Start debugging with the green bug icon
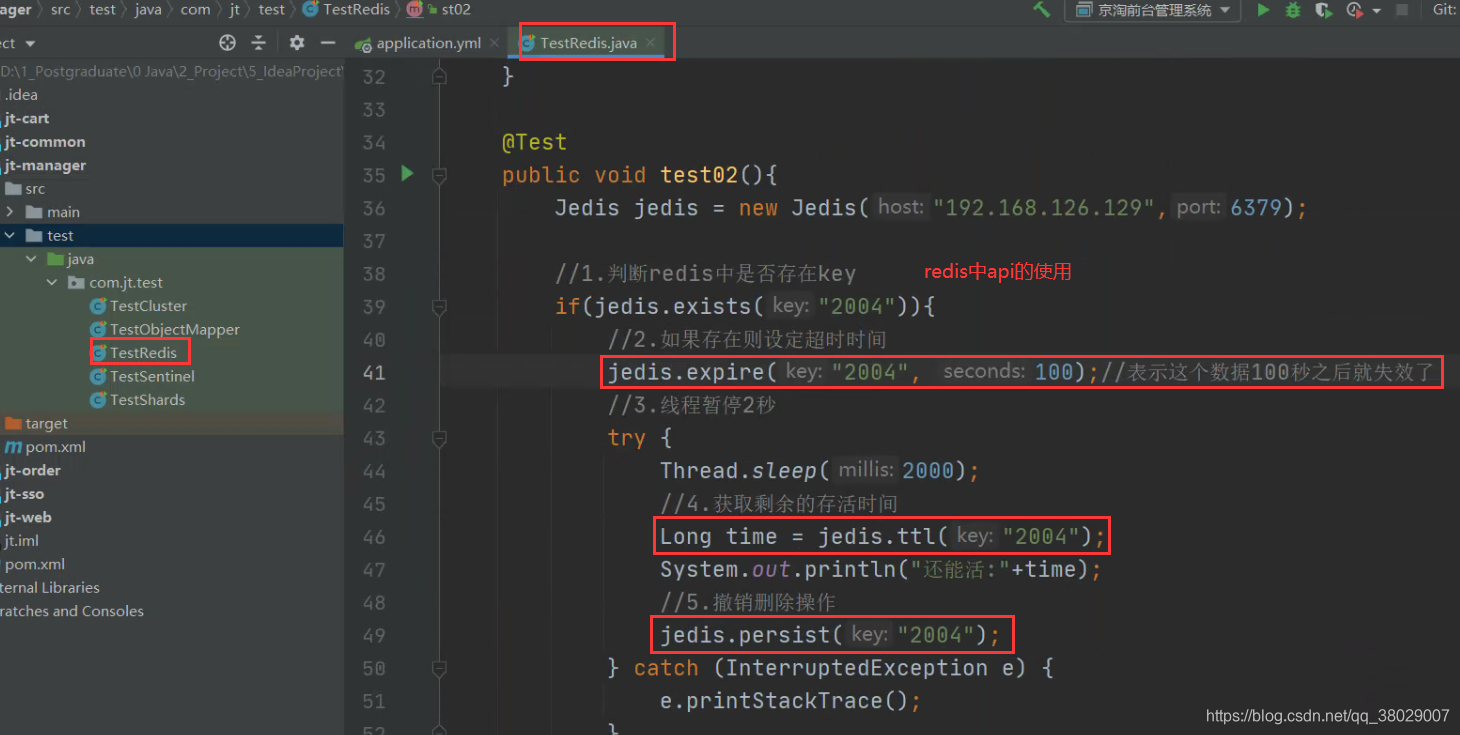Image resolution: width=1460 pixels, height=735 pixels. (1293, 10)
